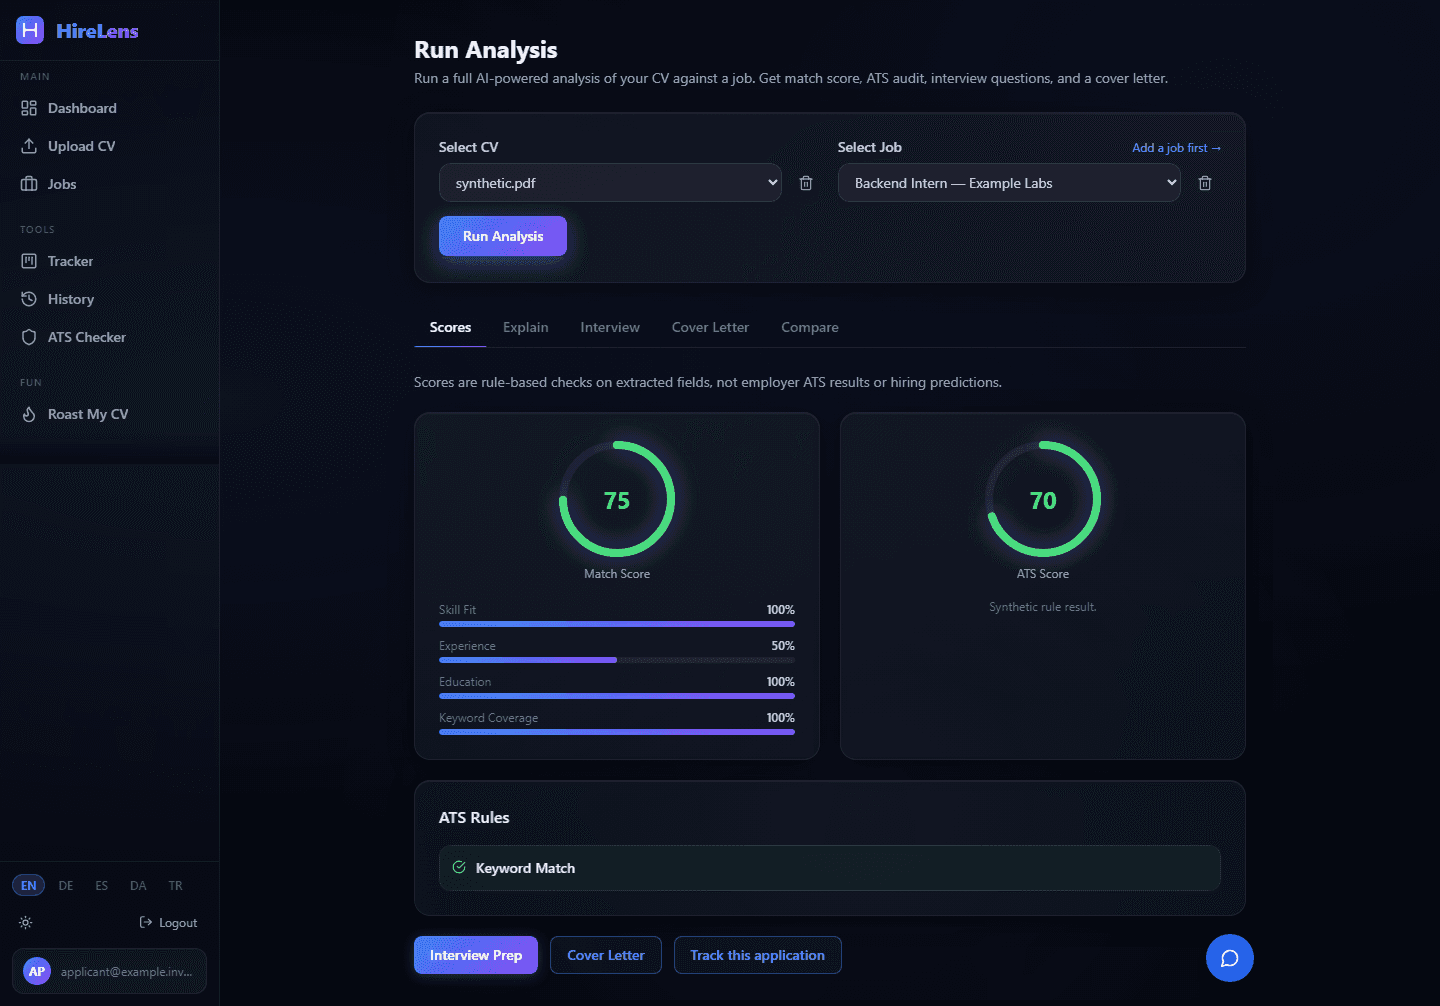
Task: Click the applicant@example account email
Action: coord(126,972)
